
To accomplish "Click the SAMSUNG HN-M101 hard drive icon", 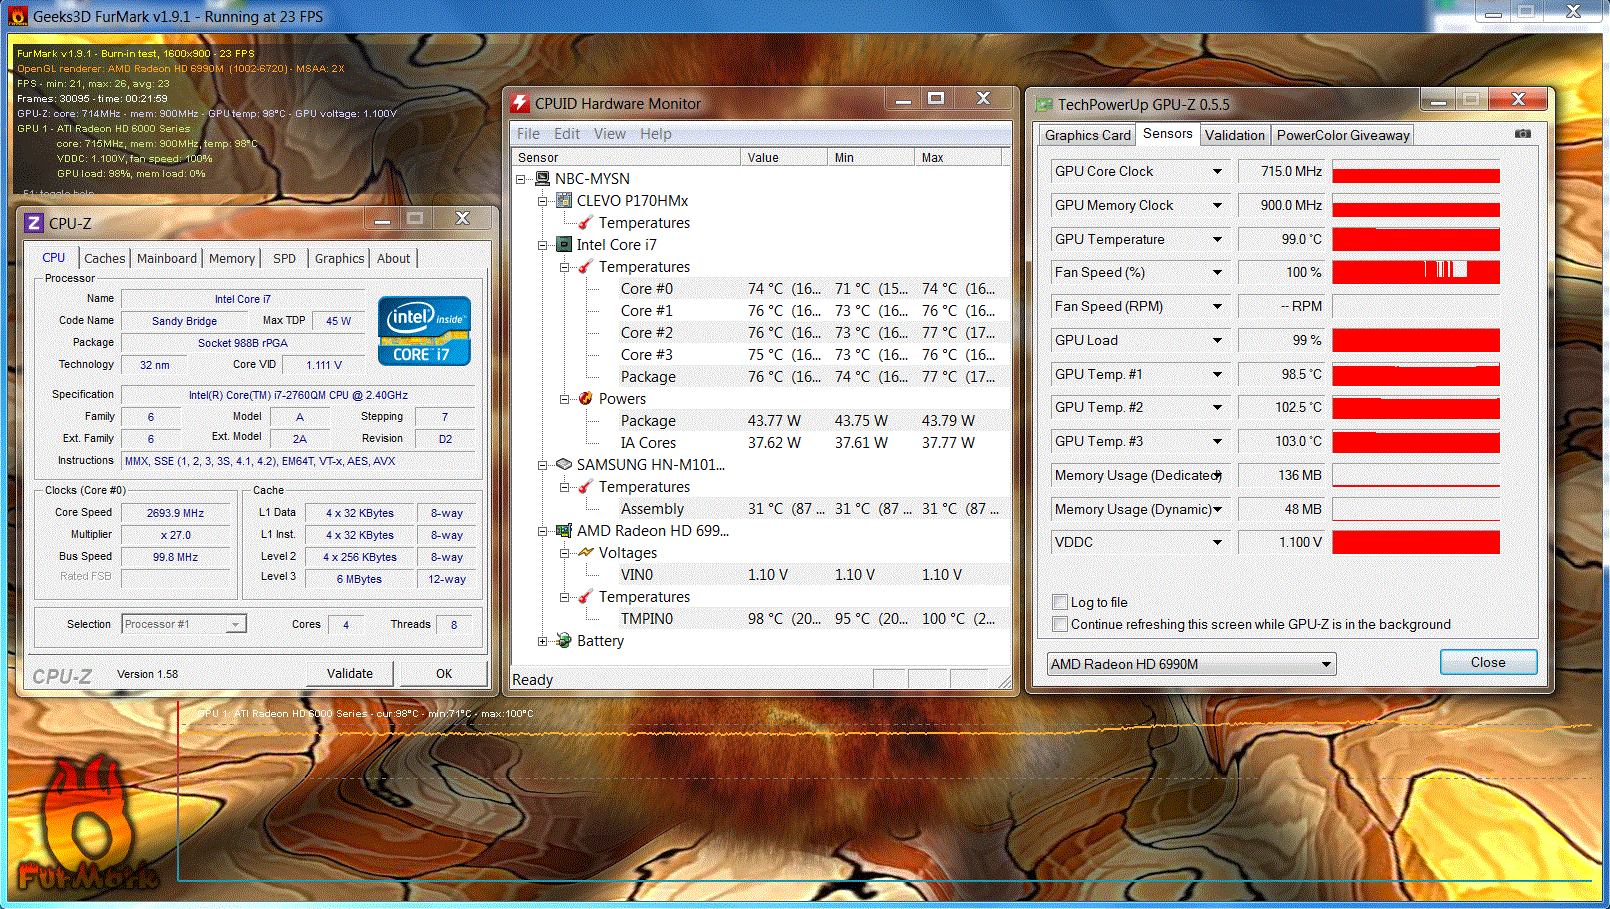I will pos(564,465).
